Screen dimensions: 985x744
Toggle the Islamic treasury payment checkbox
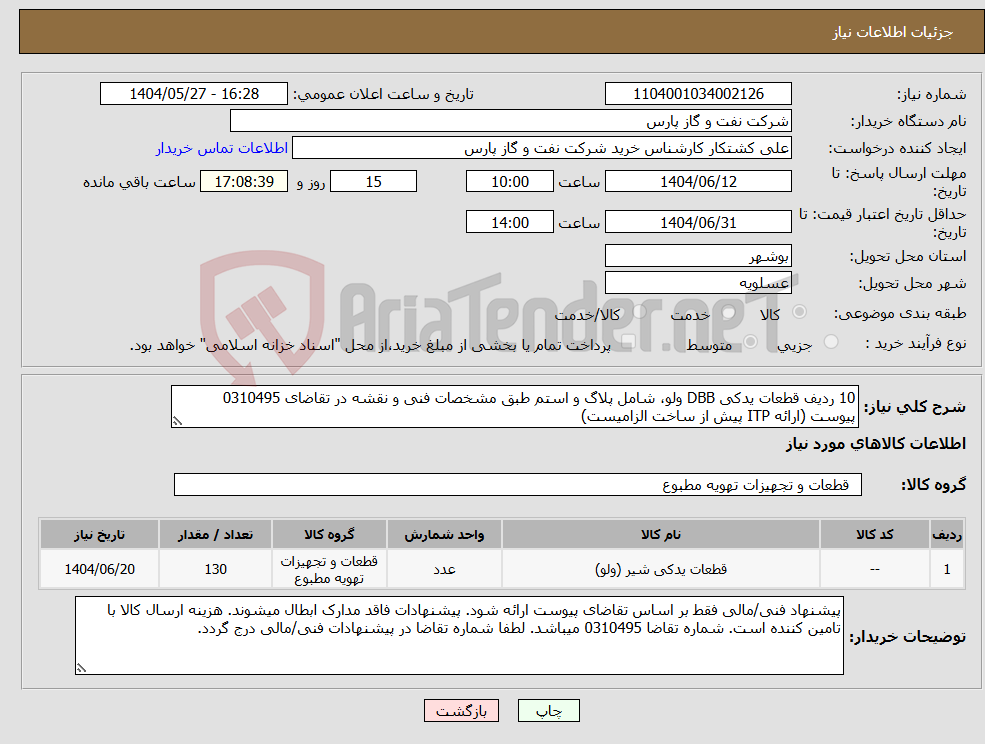[628, 342]
